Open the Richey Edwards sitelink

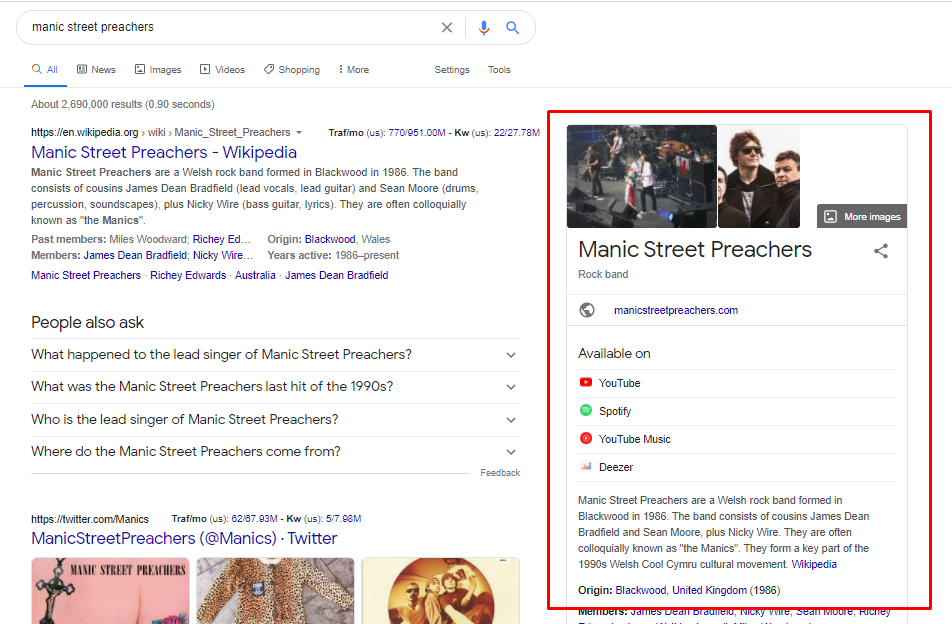tap(188, 276)
